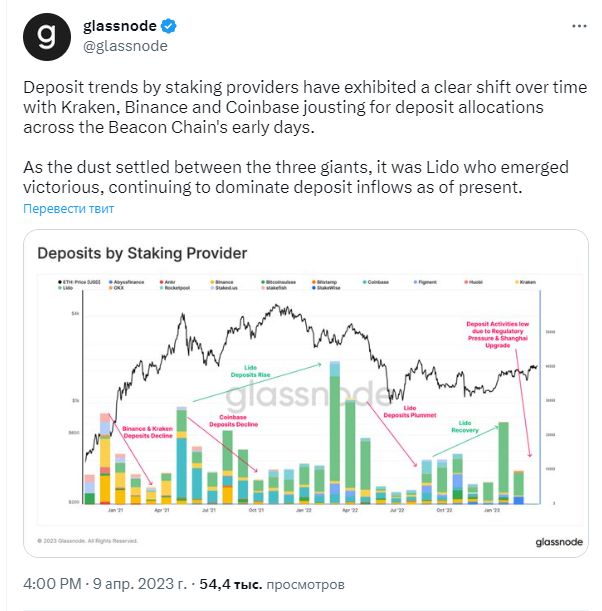Click the Coinbase Deposits Decline annotation

(233, 421)
